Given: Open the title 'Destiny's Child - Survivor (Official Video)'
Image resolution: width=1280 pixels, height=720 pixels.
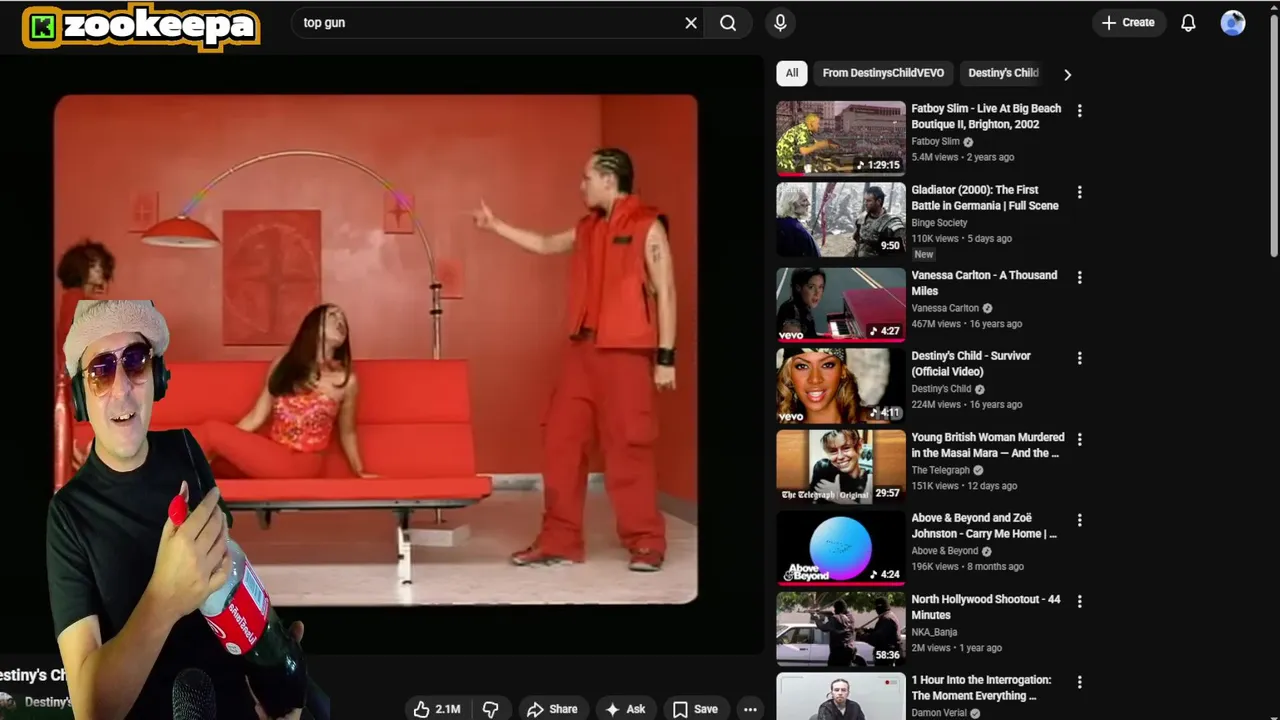Looking at the screenshot, I should 971,363.
